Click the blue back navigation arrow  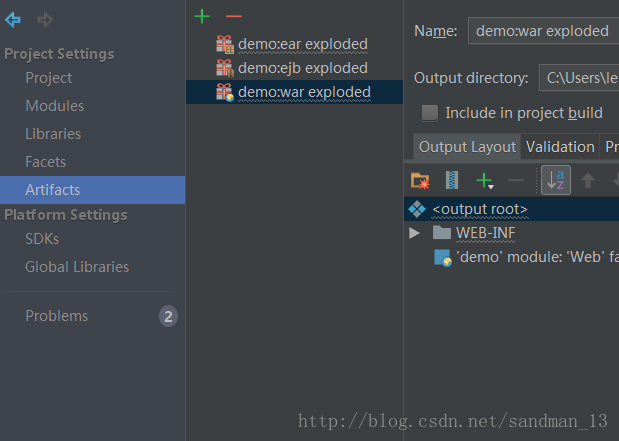click(x=13, y=19)
